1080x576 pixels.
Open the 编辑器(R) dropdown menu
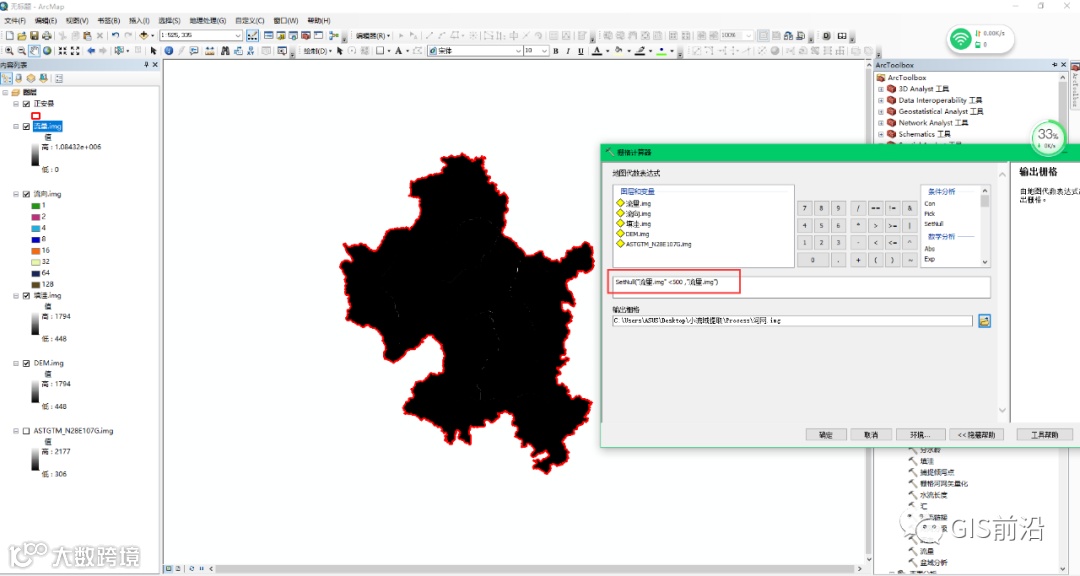pos(373,36)
